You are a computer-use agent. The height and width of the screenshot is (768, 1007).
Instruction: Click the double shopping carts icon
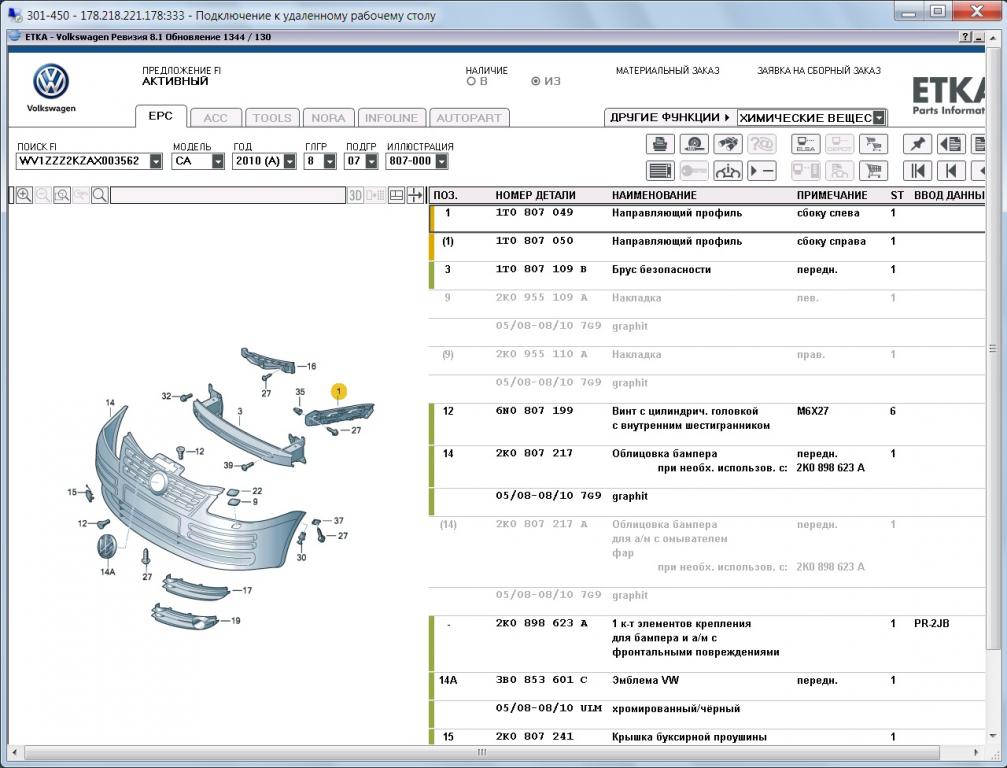[x=873, y=144]
